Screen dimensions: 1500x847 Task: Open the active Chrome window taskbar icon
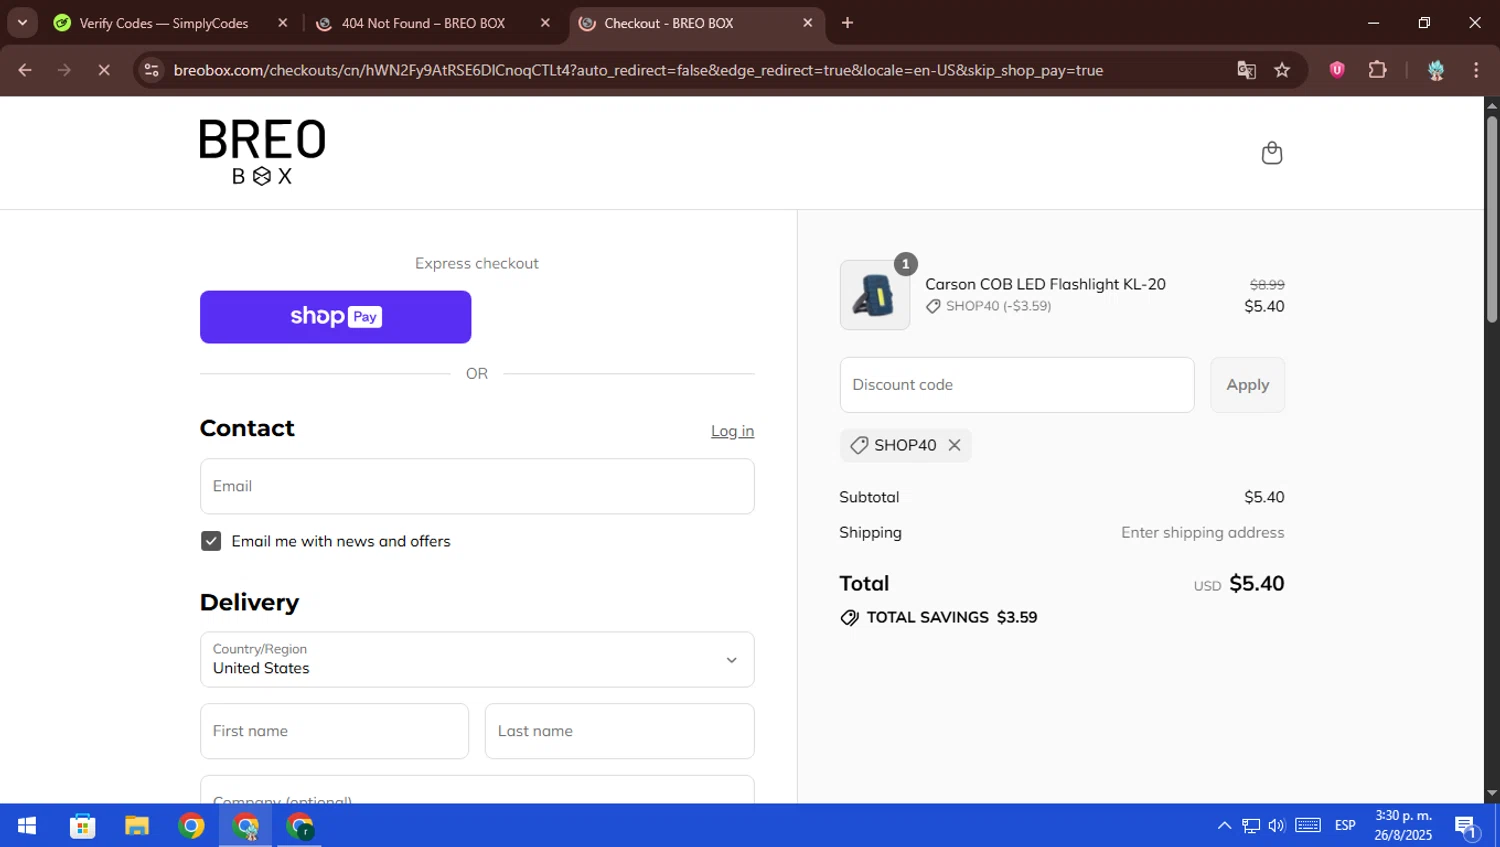(x=246, y=826)
